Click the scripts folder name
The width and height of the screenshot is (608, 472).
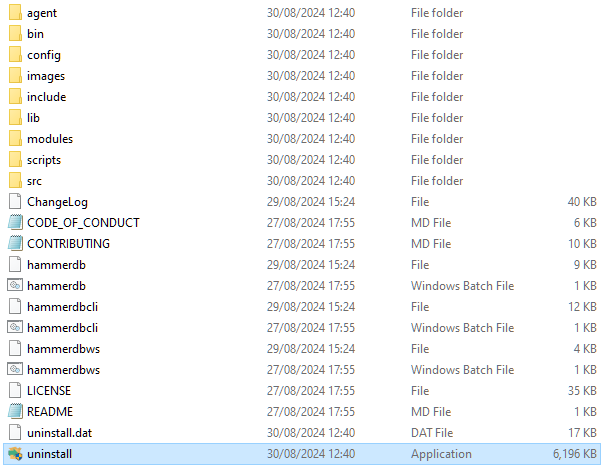pyautogui.click(x=44, y=160)
